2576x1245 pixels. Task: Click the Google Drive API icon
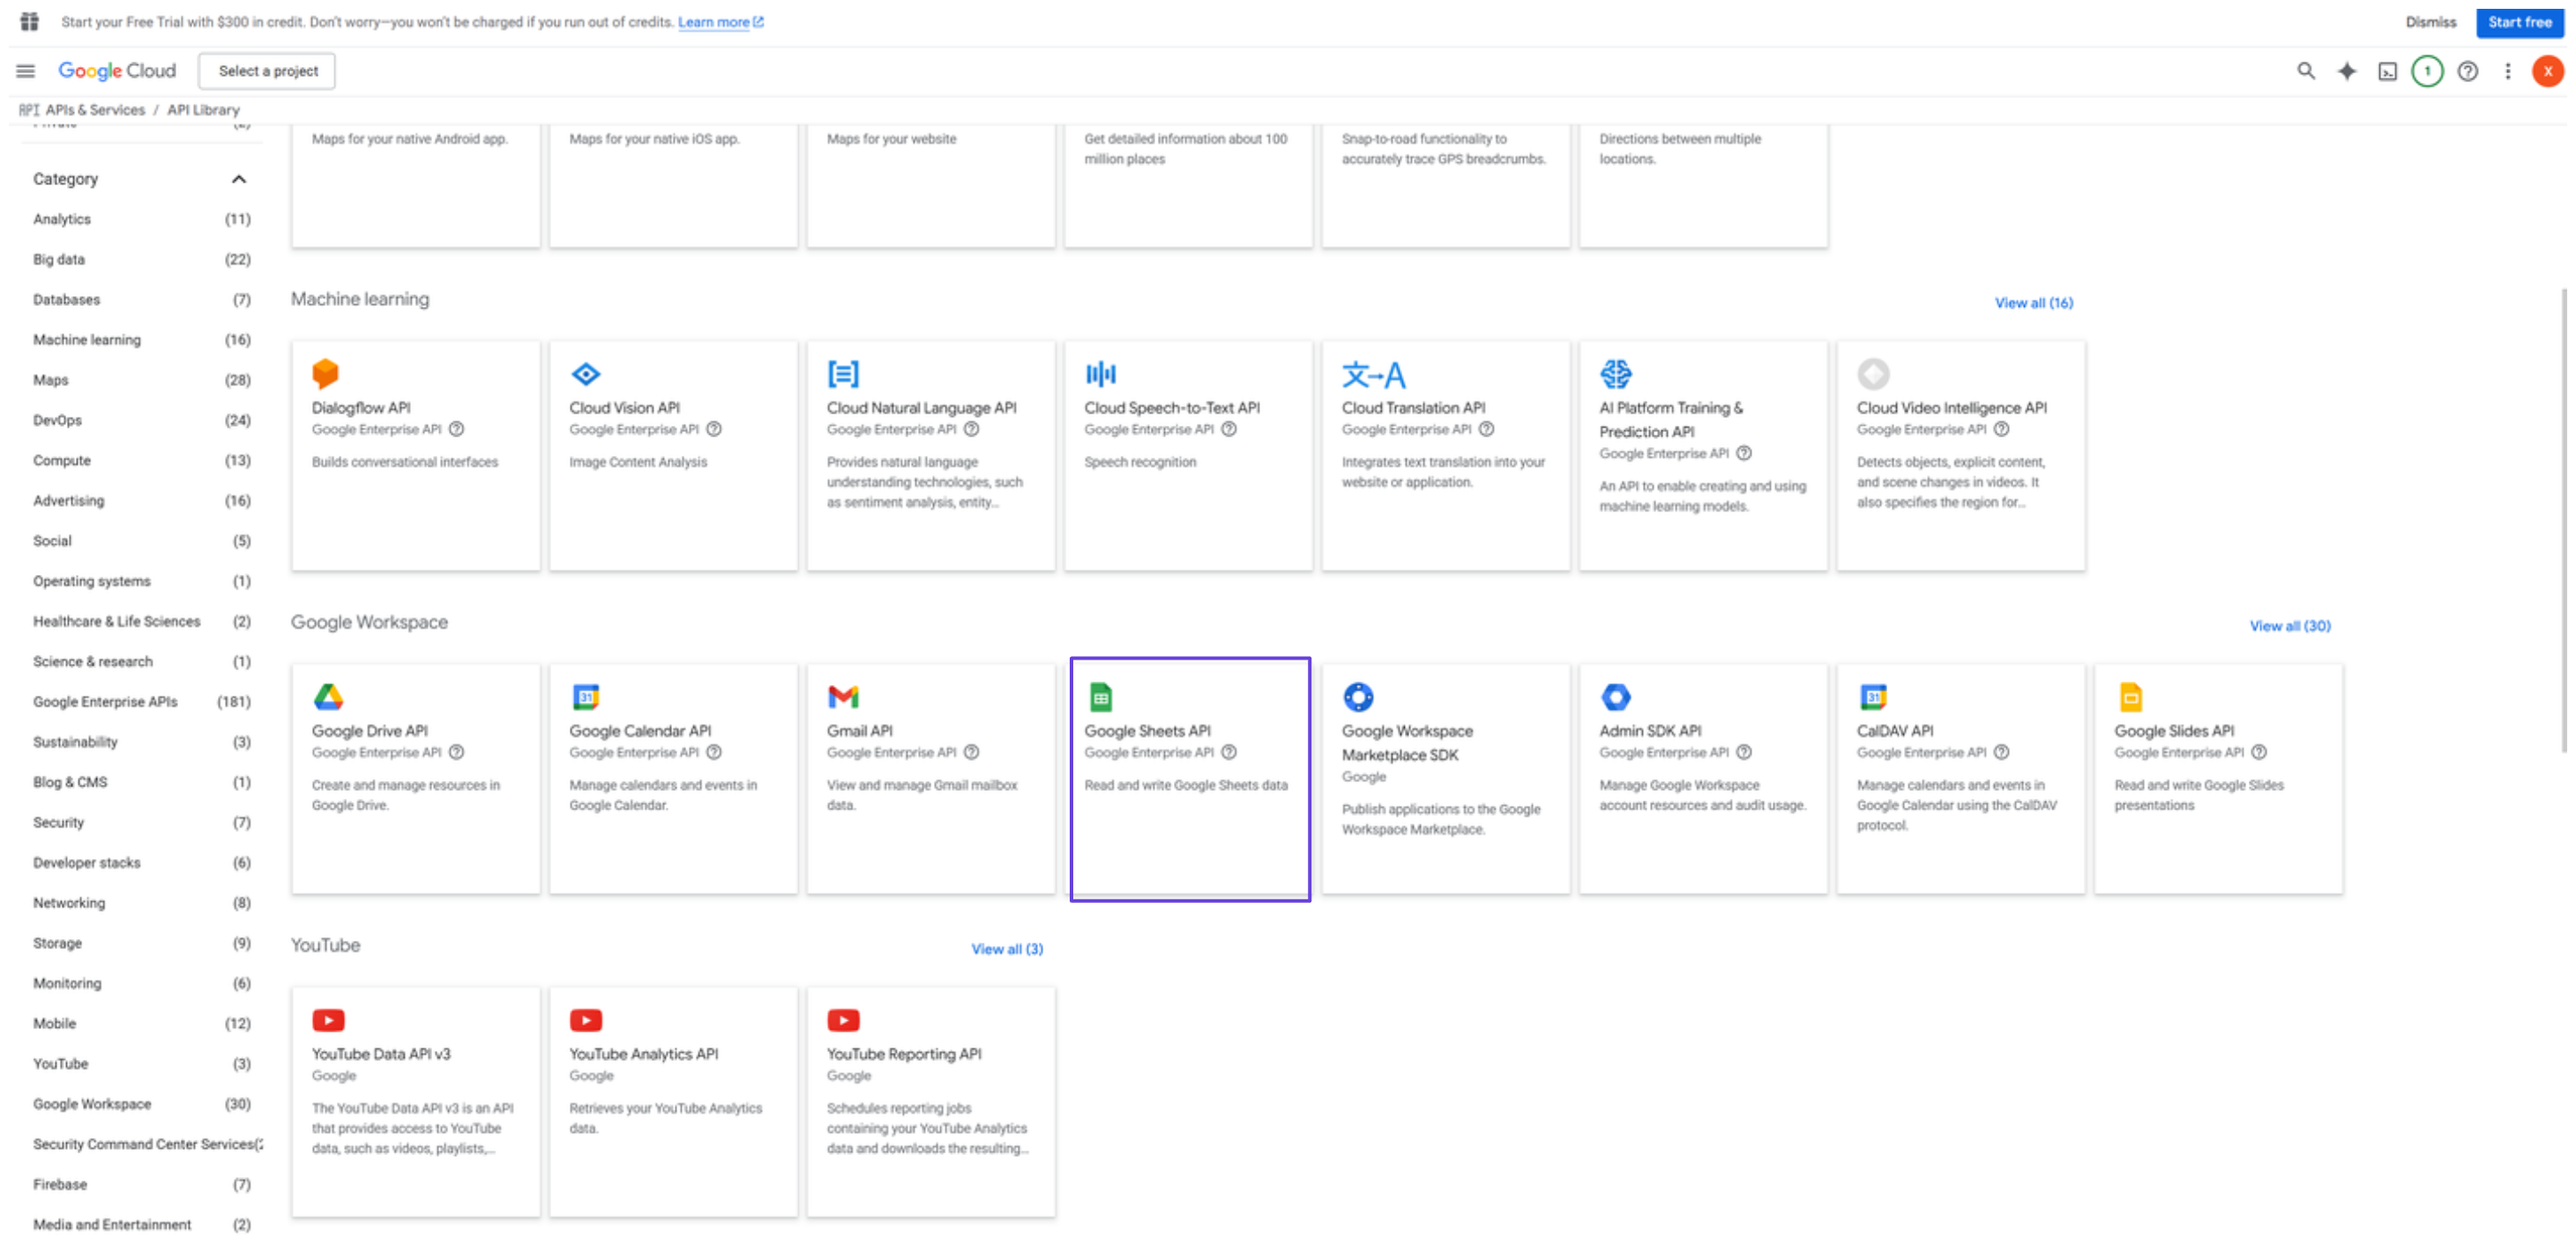[328, 697]
